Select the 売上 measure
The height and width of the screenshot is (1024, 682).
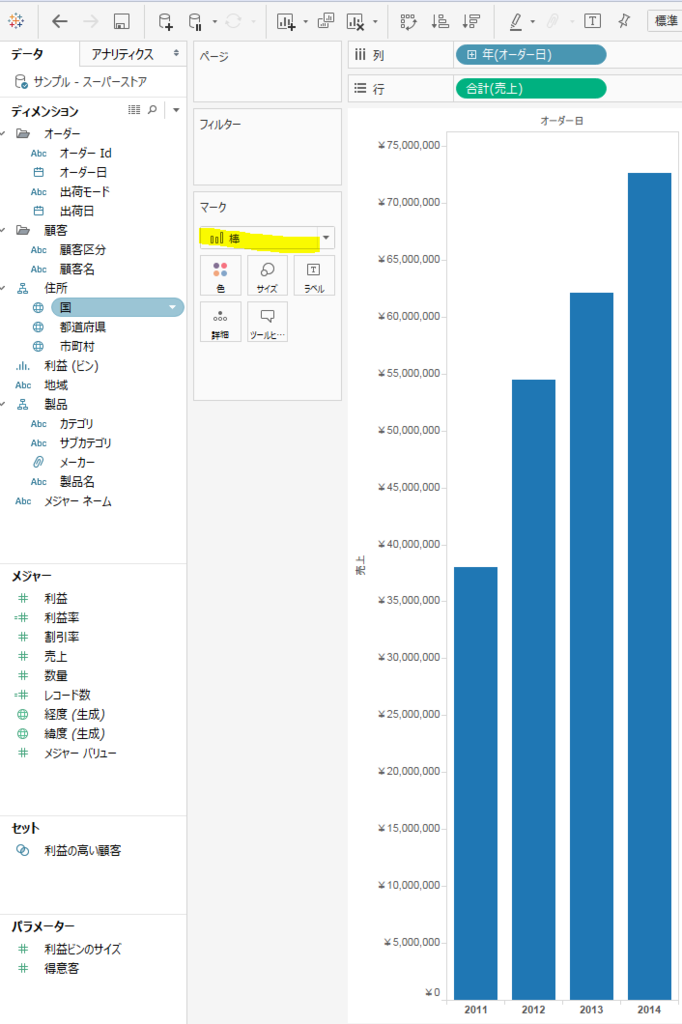(x=56, y=656)
